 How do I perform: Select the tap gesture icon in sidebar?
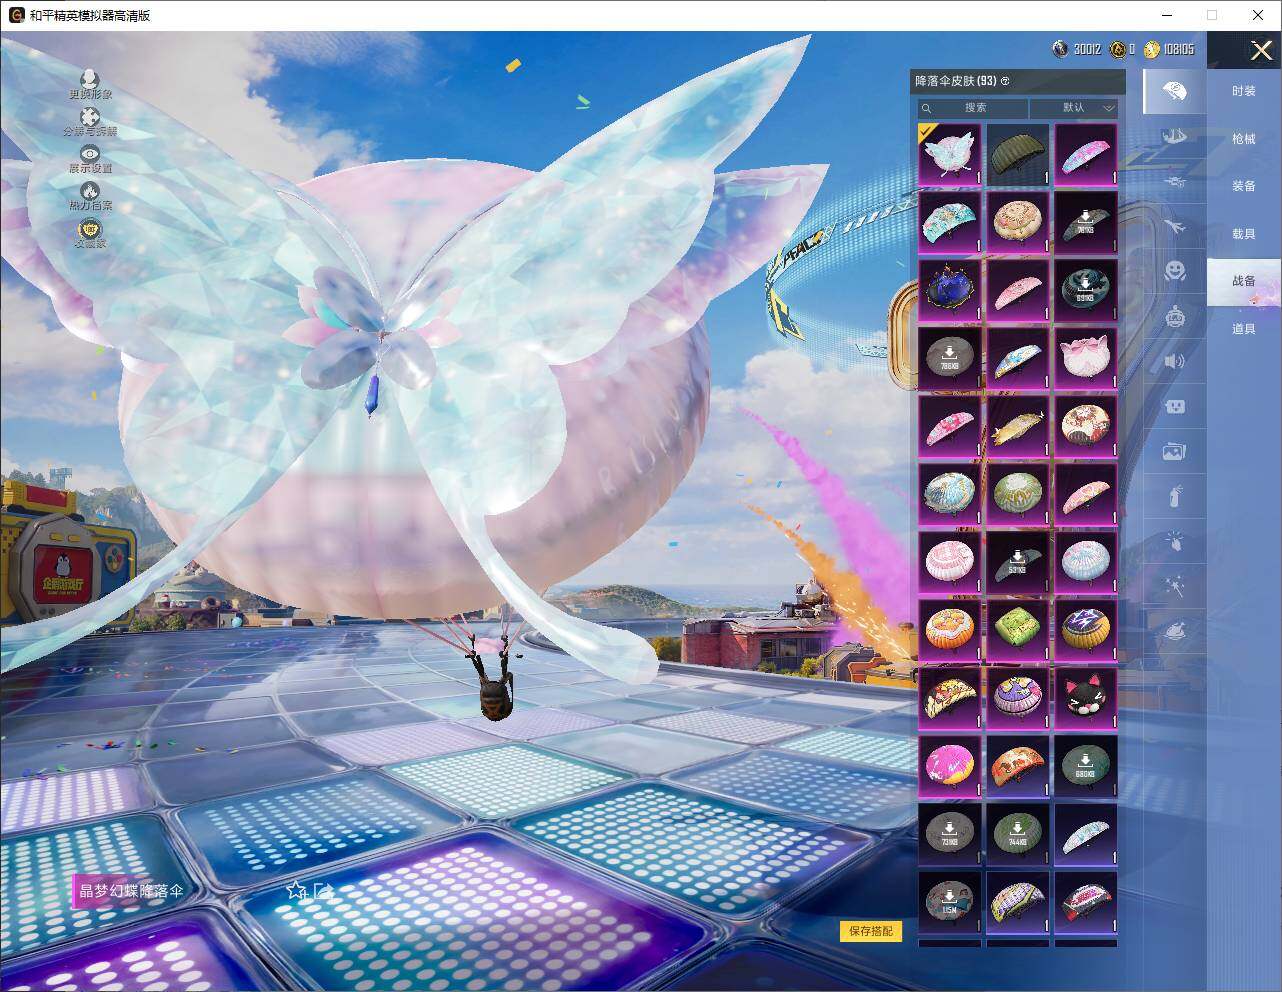pyautogui.click(x=1174, y=542)
